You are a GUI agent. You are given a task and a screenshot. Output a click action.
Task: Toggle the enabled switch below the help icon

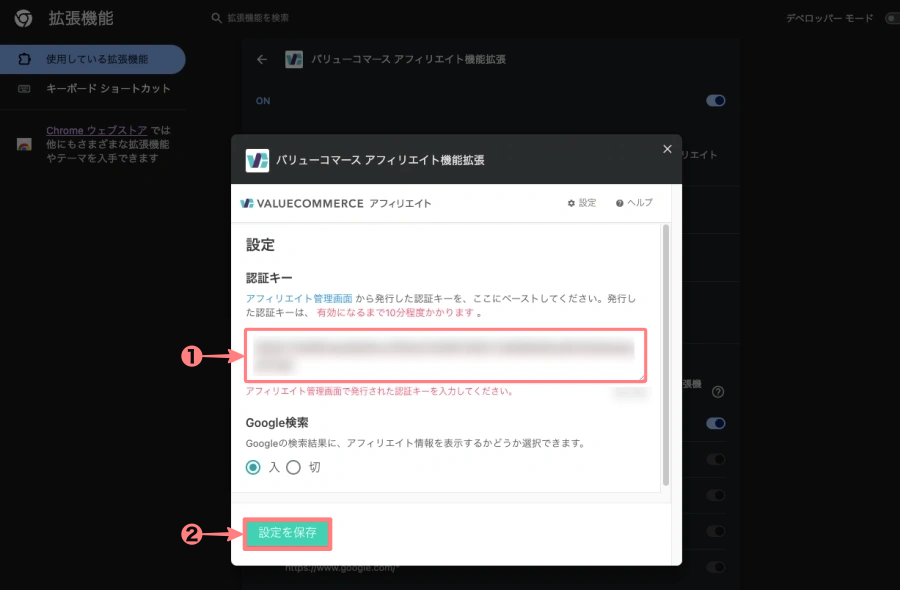(716, 424)
